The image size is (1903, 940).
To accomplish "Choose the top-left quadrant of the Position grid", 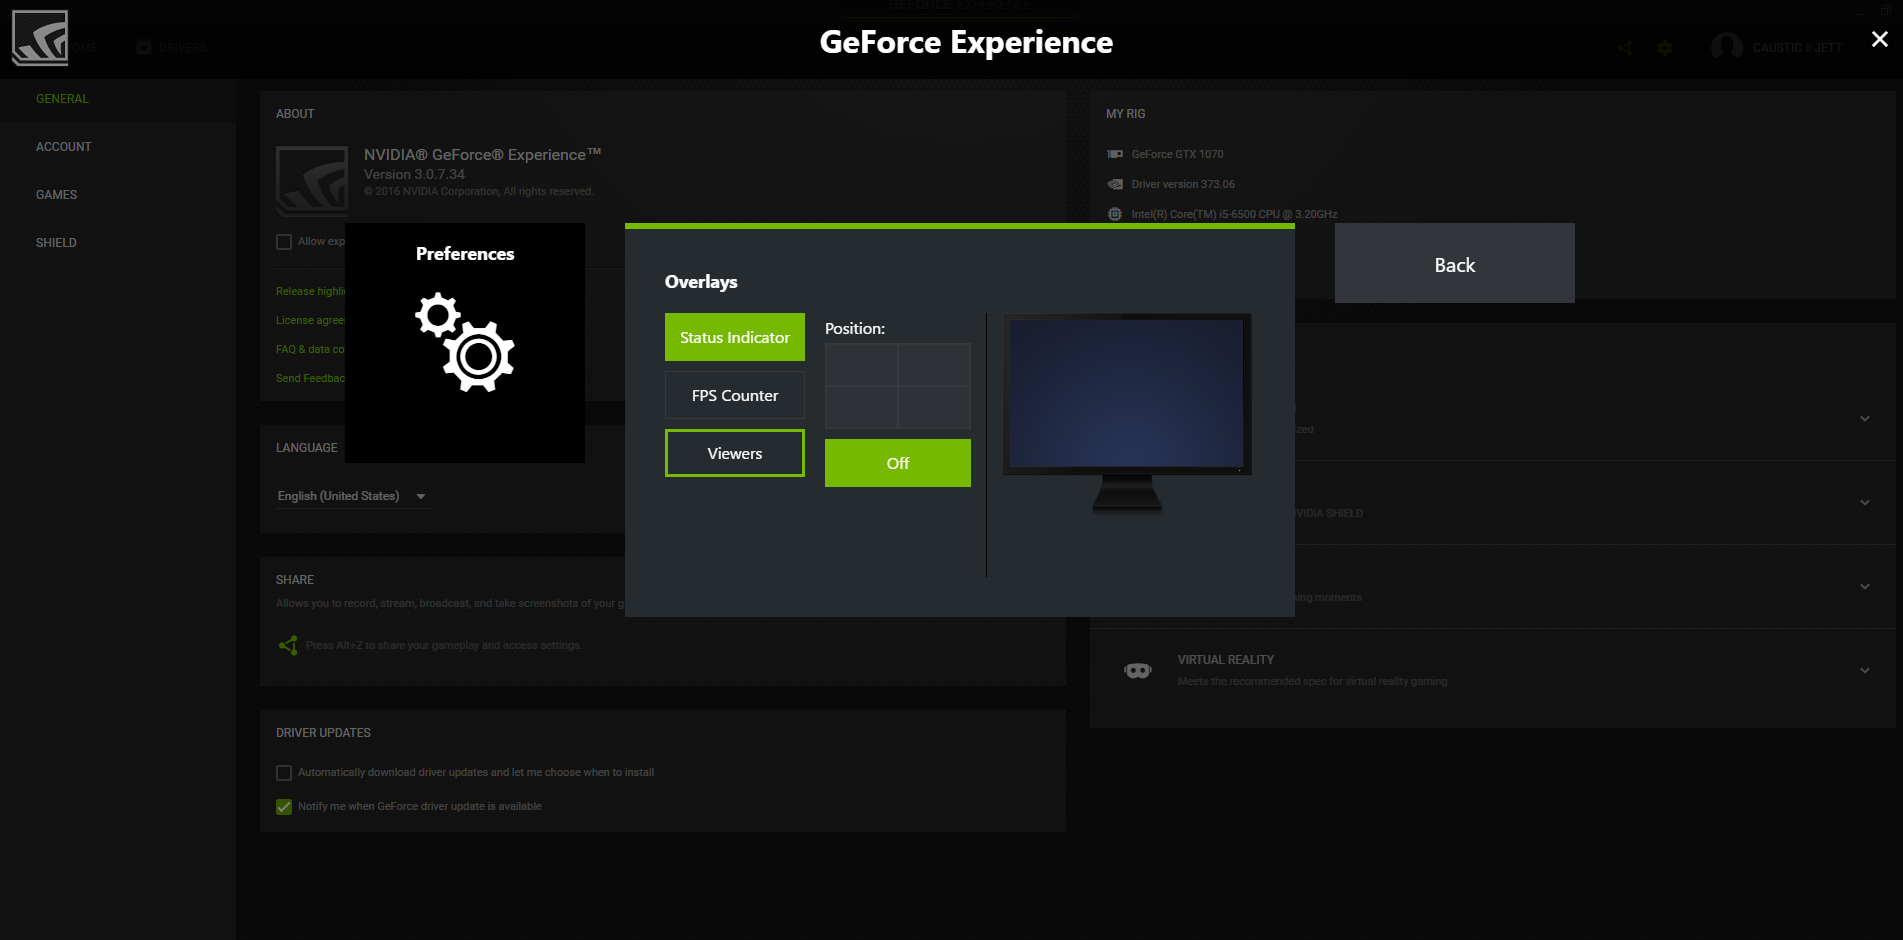I will [861, 365].
